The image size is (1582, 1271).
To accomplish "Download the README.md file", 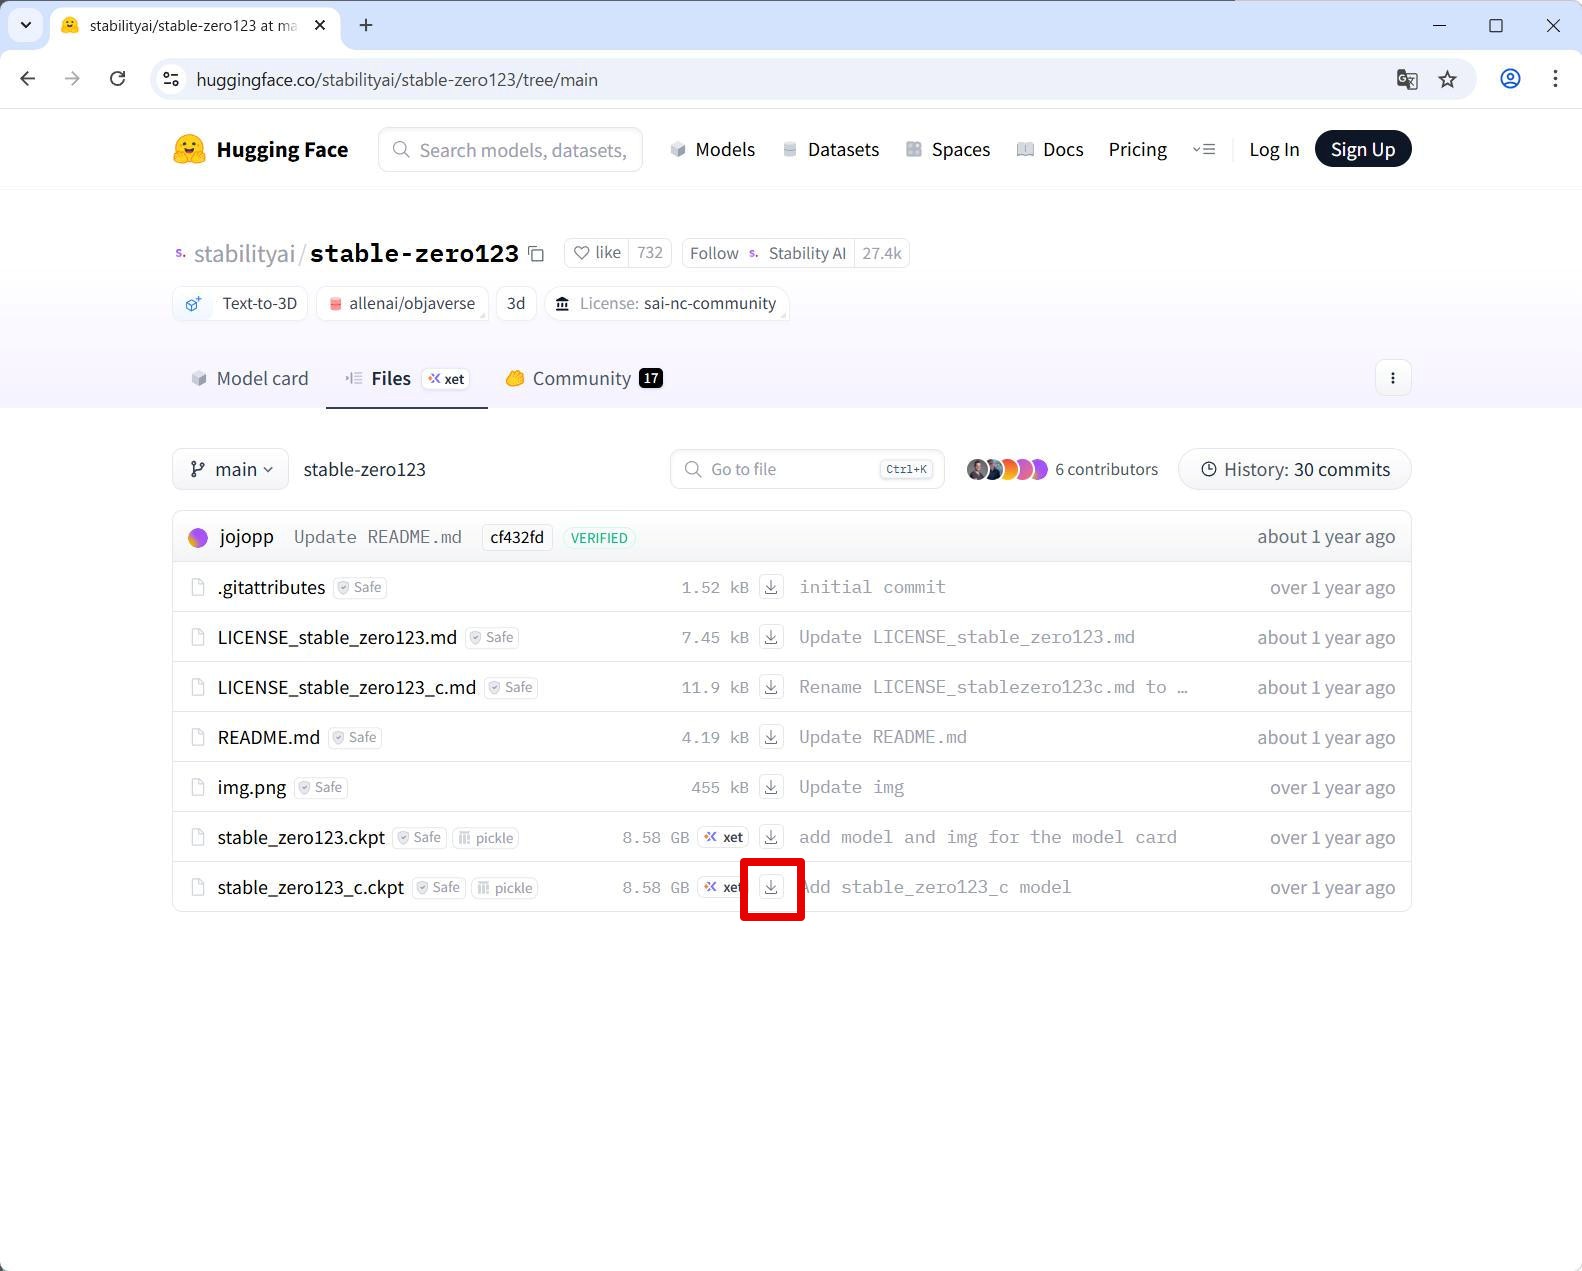I will 771,737.
